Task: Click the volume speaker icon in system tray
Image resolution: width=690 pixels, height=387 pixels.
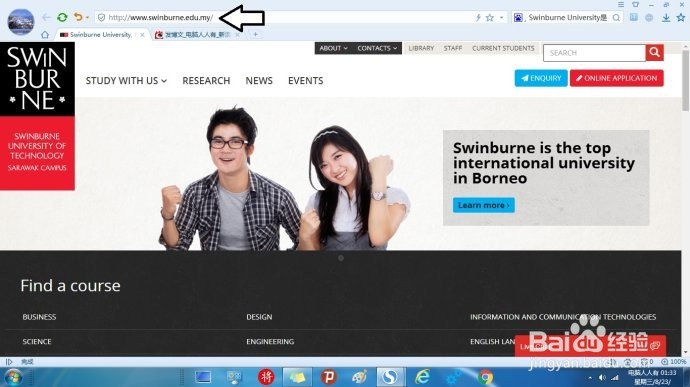Action: 602,378
